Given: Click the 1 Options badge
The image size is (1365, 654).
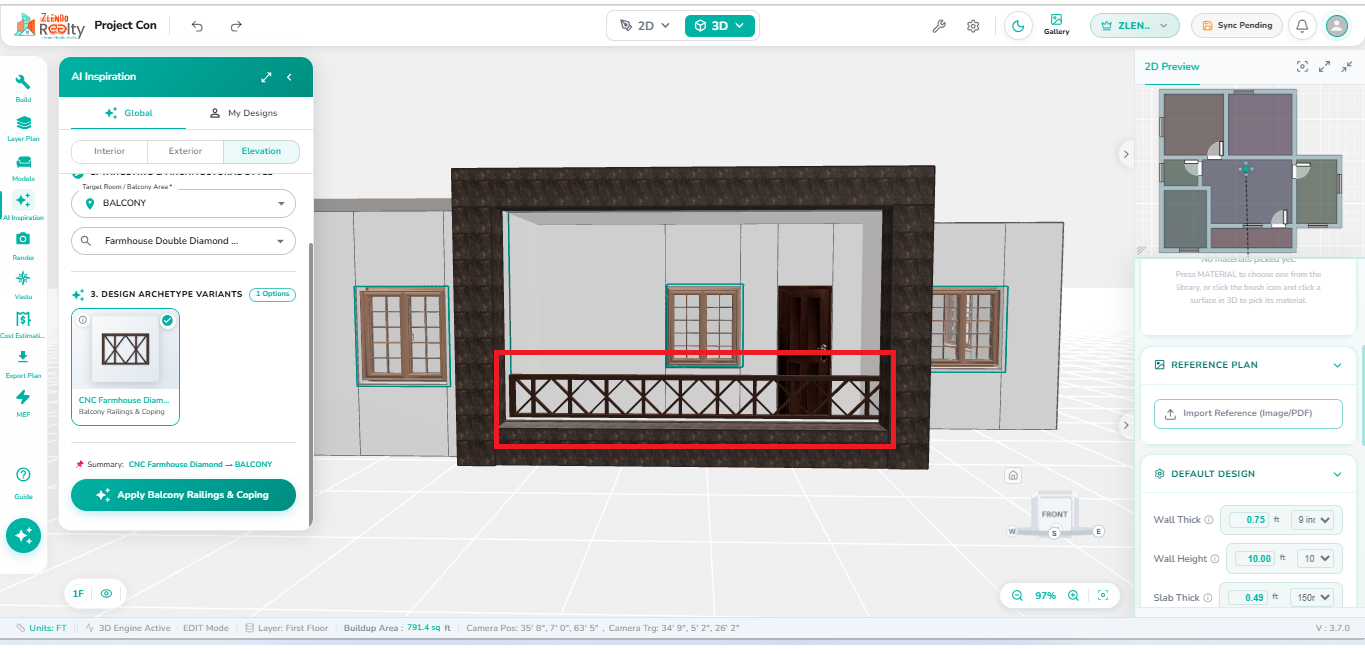Looking at the screenshot, I should coord(272,294).
